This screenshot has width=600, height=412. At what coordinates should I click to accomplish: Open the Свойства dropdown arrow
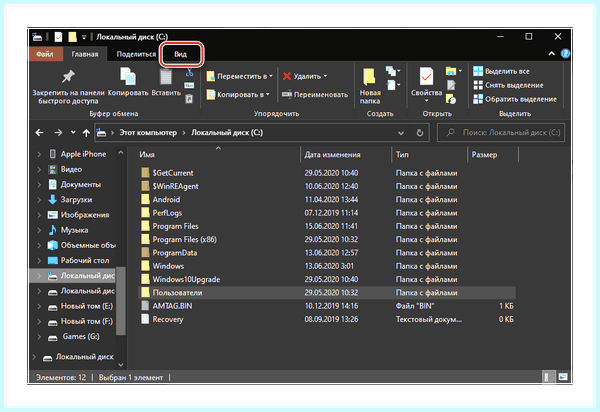(426, 101)
